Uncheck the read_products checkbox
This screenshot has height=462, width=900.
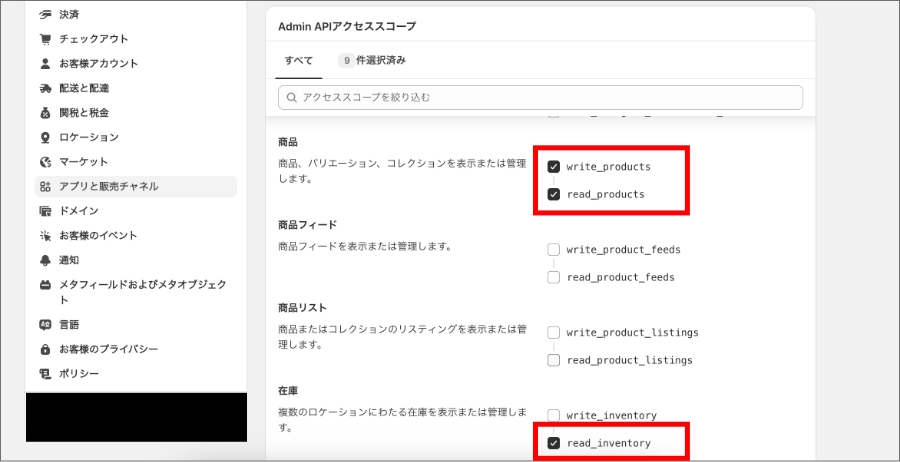(x=553, y=195)
